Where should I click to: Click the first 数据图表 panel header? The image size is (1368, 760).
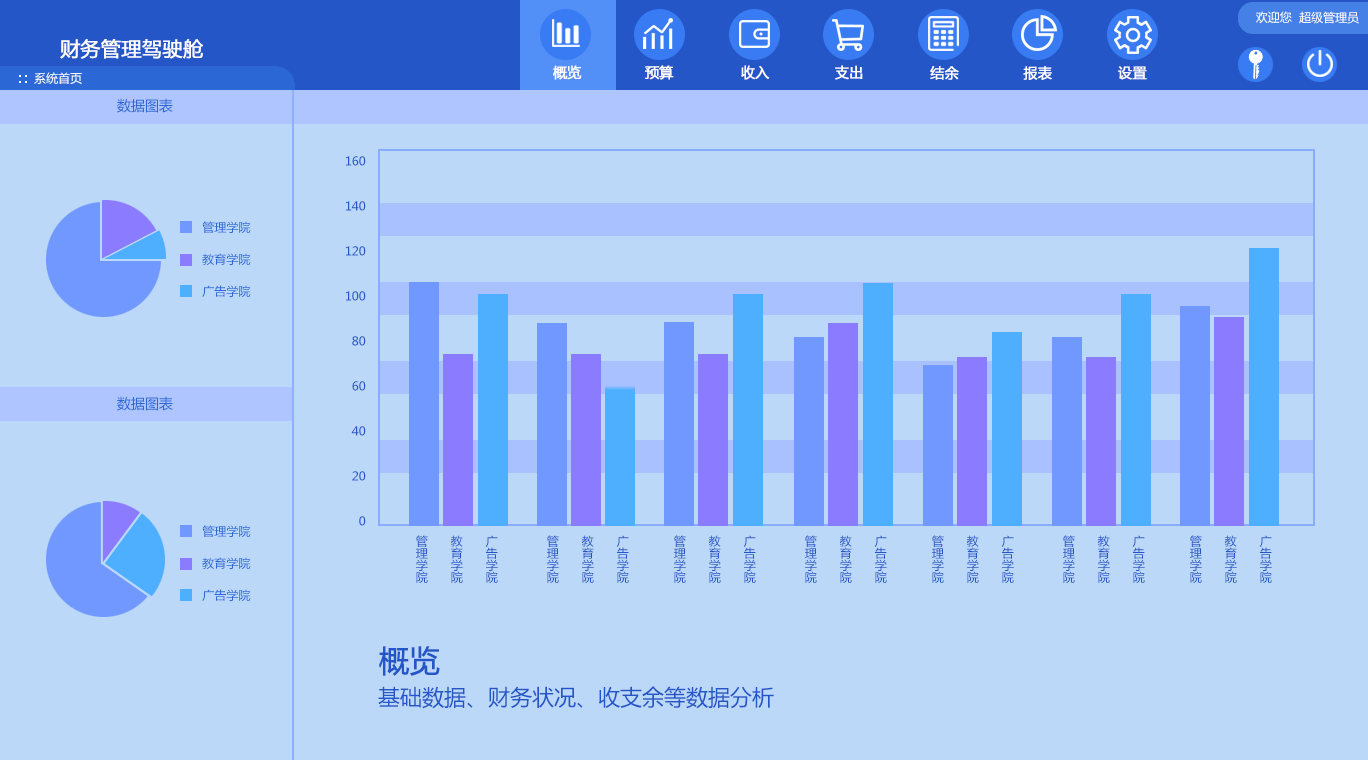(x=145, y=106)
